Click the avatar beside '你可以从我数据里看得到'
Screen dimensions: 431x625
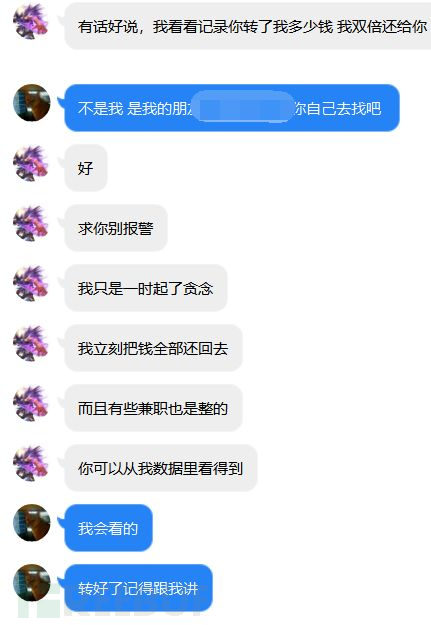31,463
